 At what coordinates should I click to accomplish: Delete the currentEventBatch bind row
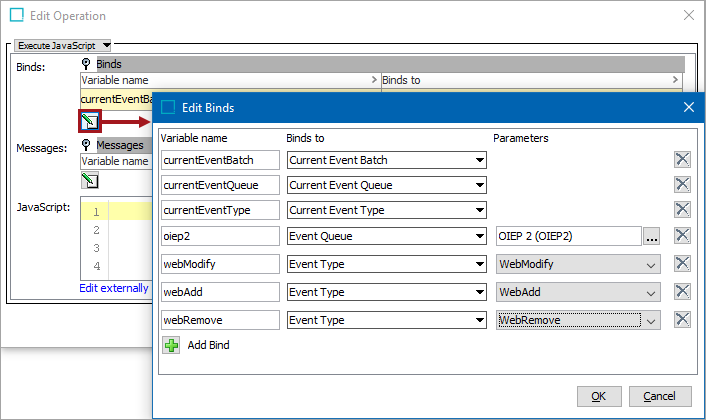pos(683,159)
